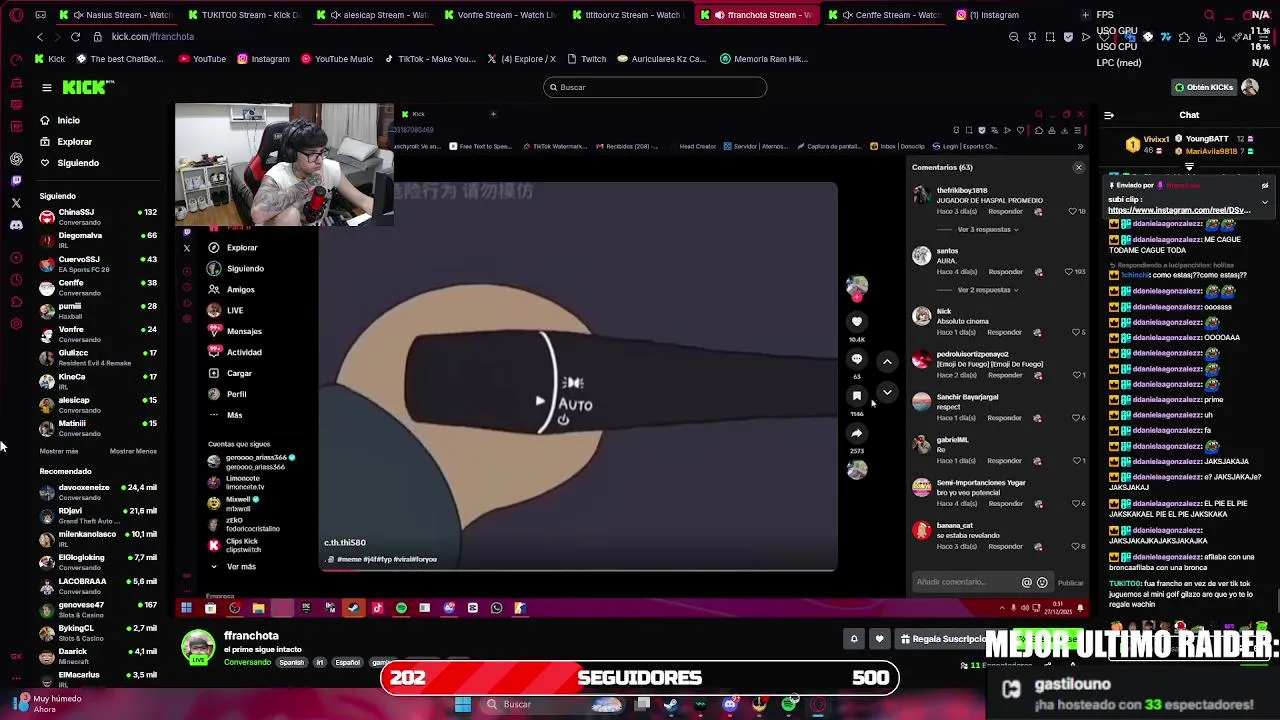The height and width of the screenshot is (720, 1280).
Task: Click the Obtén KICKs button
Action: click(1204, 87)
